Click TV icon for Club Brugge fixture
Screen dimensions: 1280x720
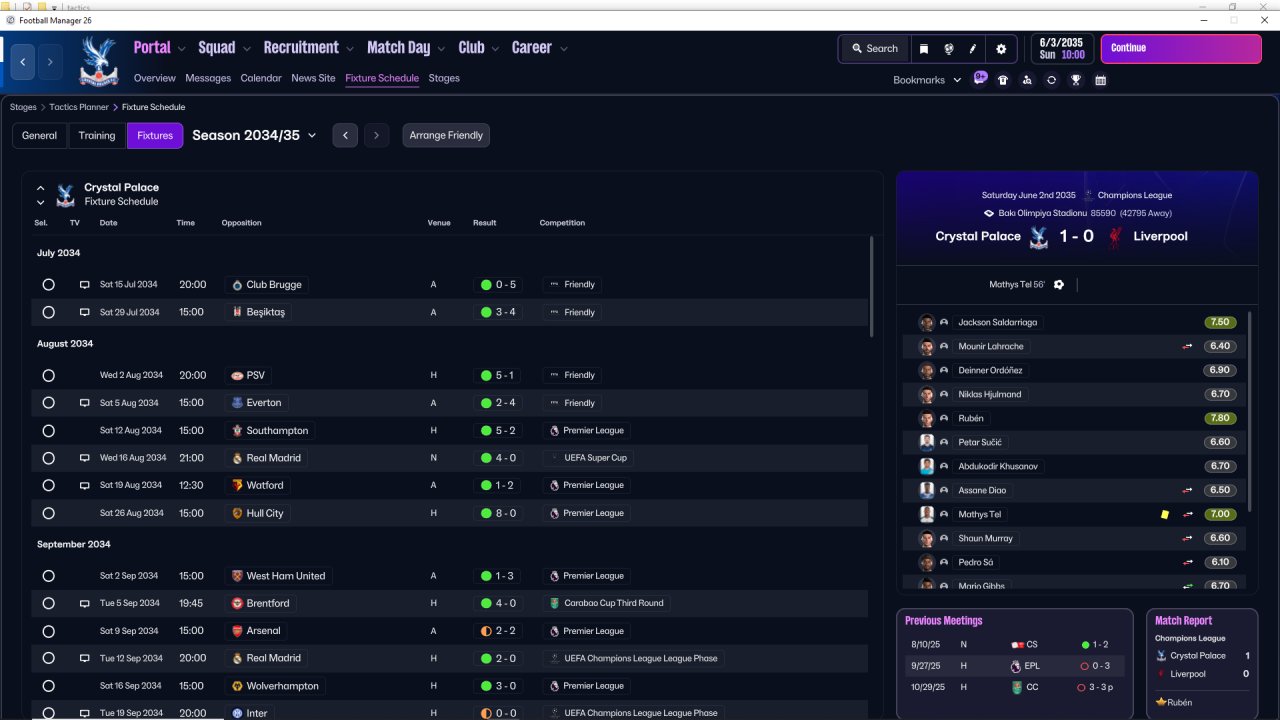85,285
